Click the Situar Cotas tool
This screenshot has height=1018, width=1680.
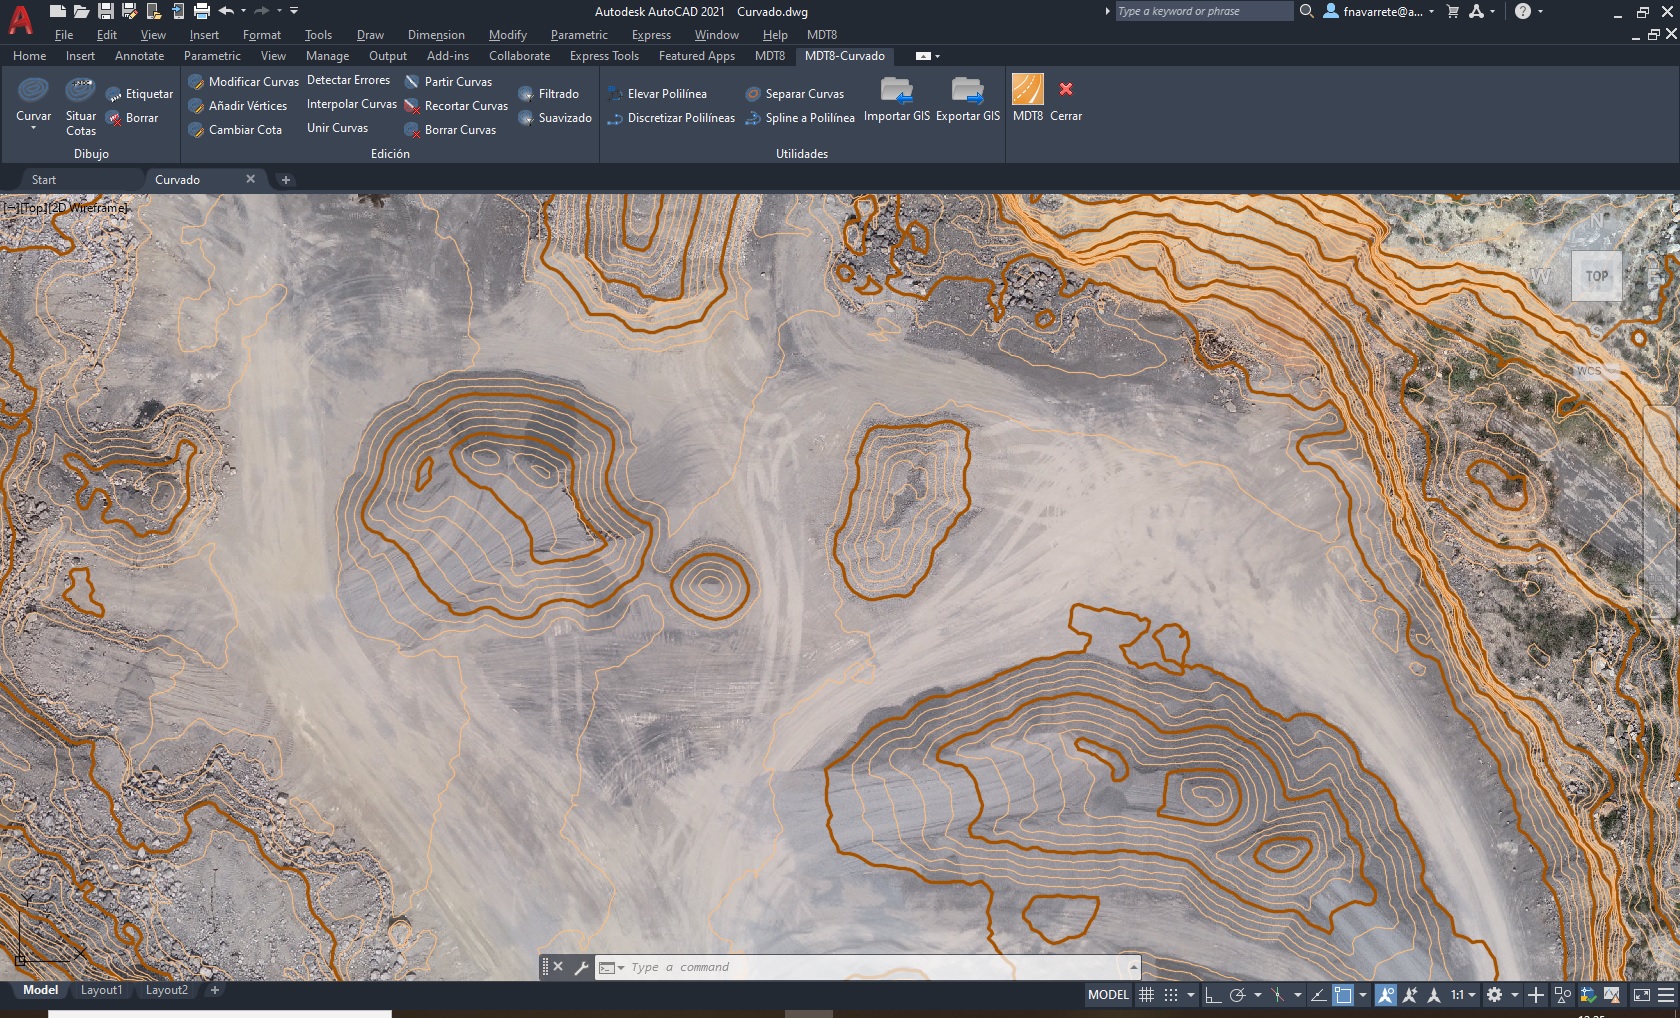(x=80, y=105)
